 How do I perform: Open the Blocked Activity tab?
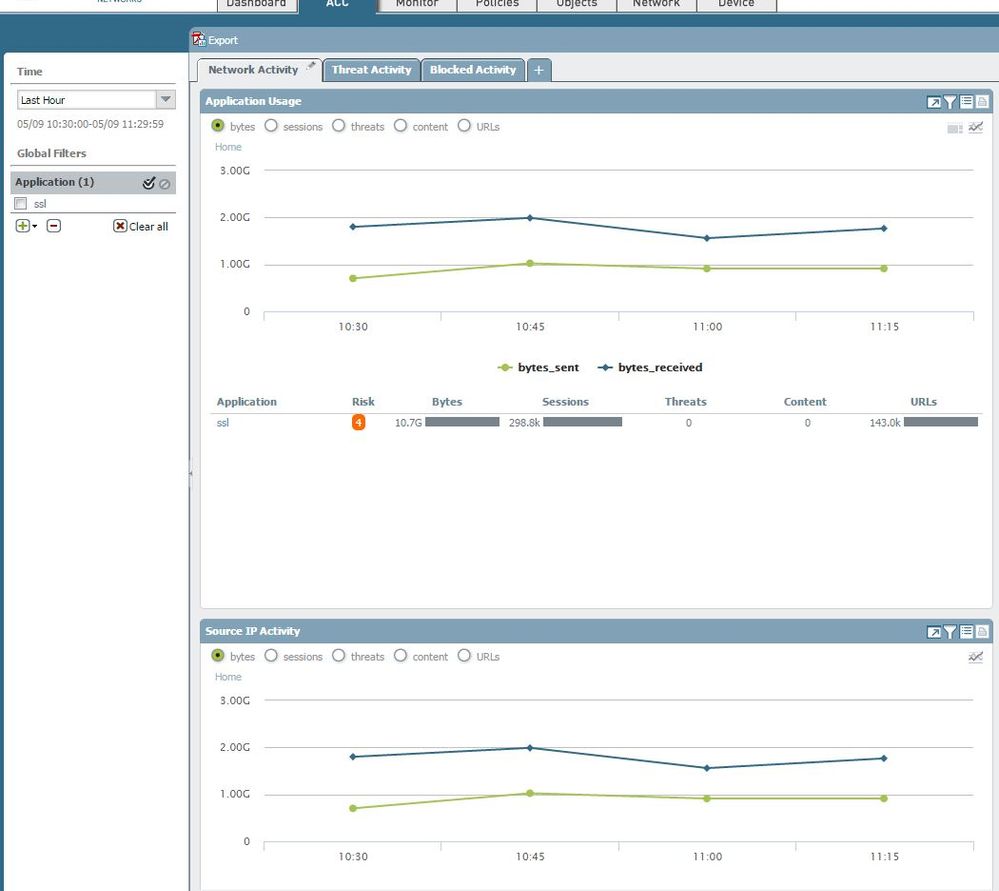pos(473,70)
